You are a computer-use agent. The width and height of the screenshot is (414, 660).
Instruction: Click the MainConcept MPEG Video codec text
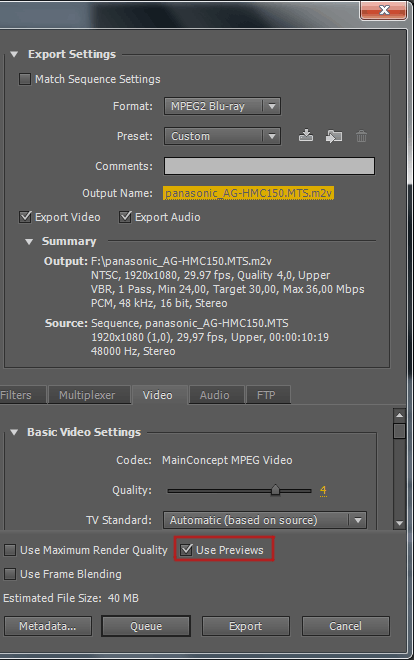coord(227,460)
